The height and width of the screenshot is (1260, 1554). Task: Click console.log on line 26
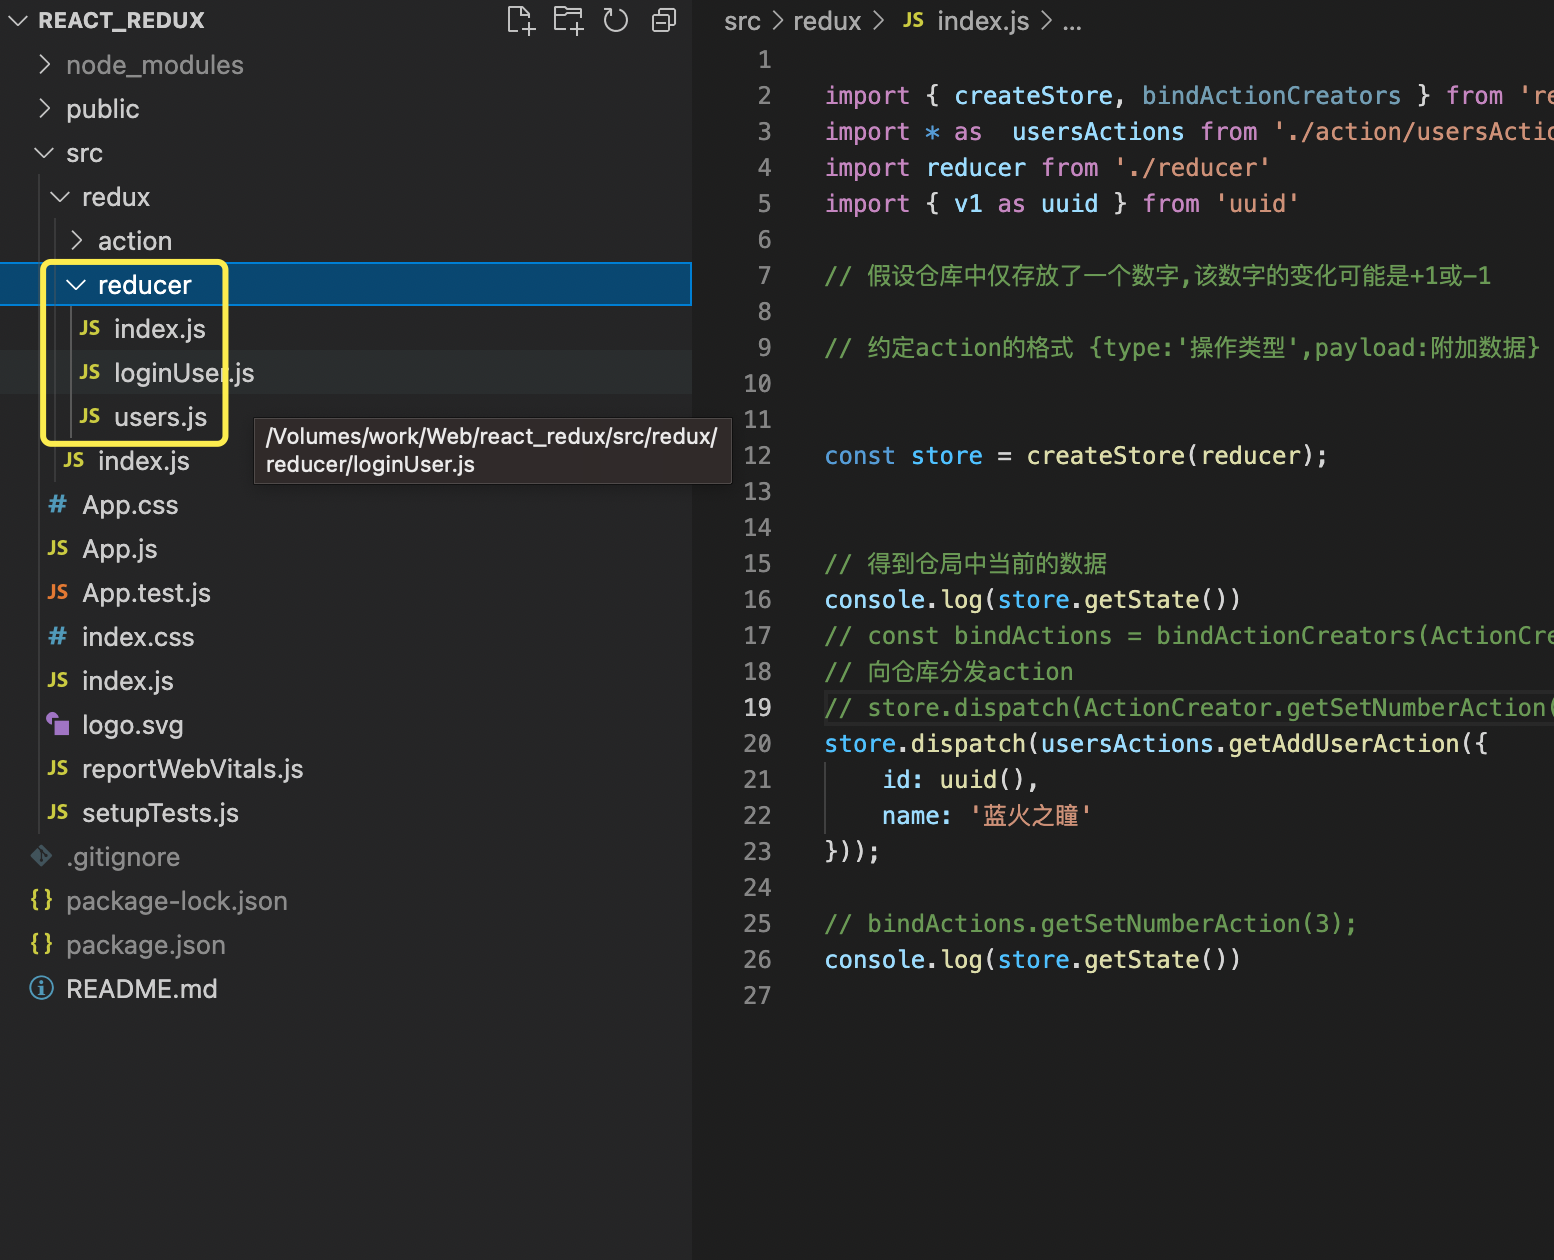click(x=903, y=960)
